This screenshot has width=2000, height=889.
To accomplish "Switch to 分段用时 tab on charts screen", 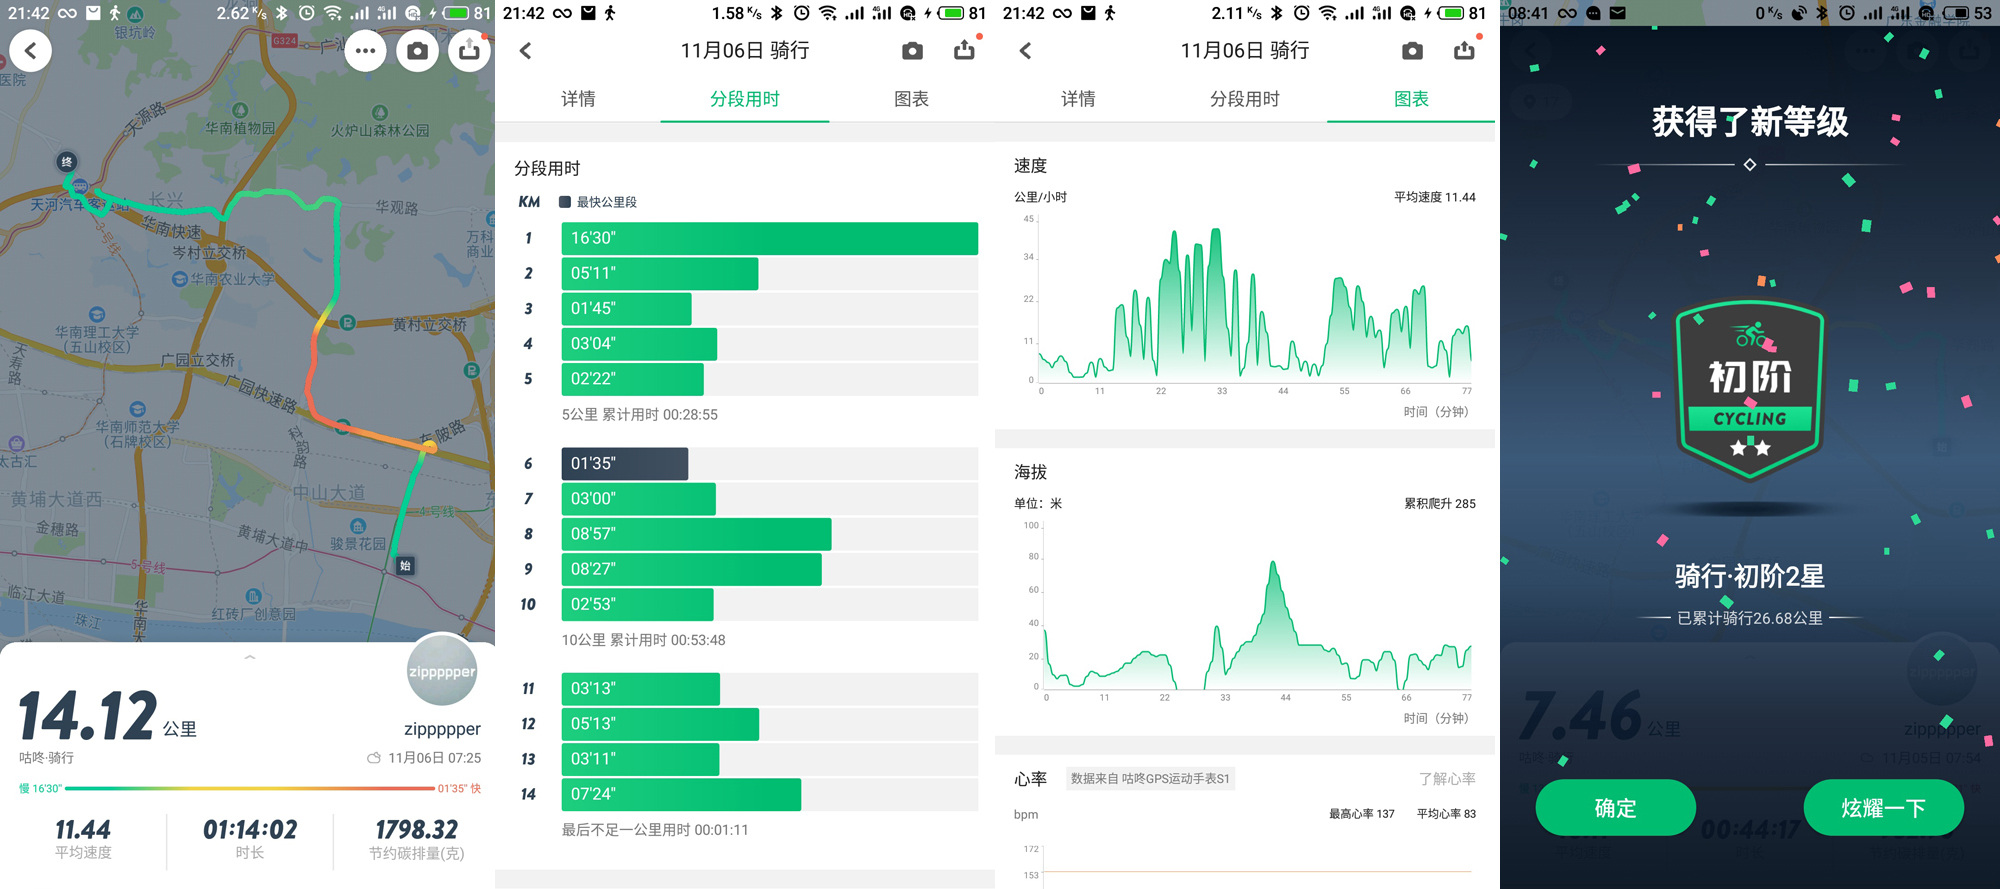I will (1245, 98).
